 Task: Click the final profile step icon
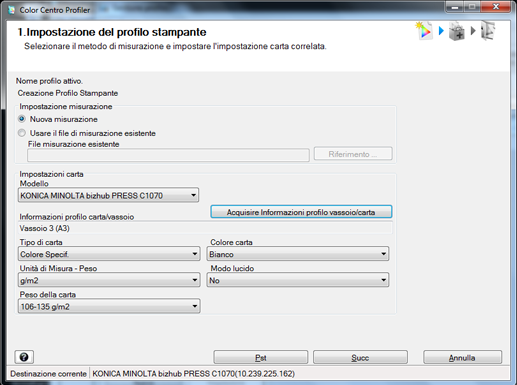[488, 31]
